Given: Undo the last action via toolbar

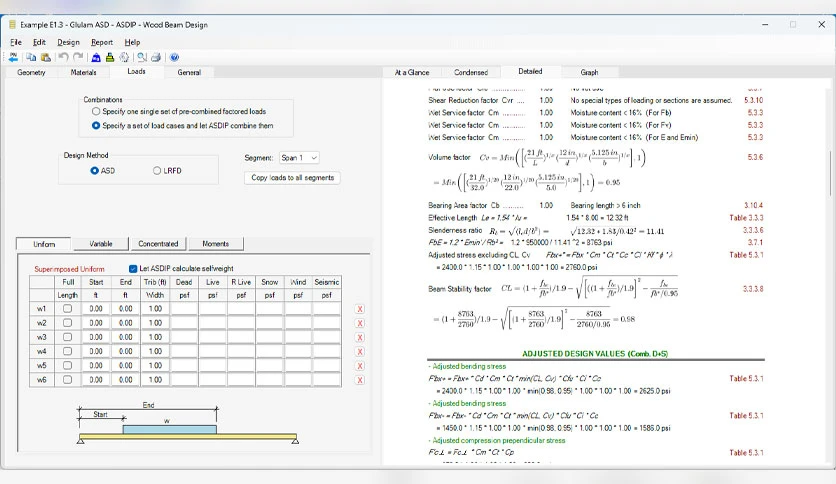Looking at the screenshot, I should [63, 57].
